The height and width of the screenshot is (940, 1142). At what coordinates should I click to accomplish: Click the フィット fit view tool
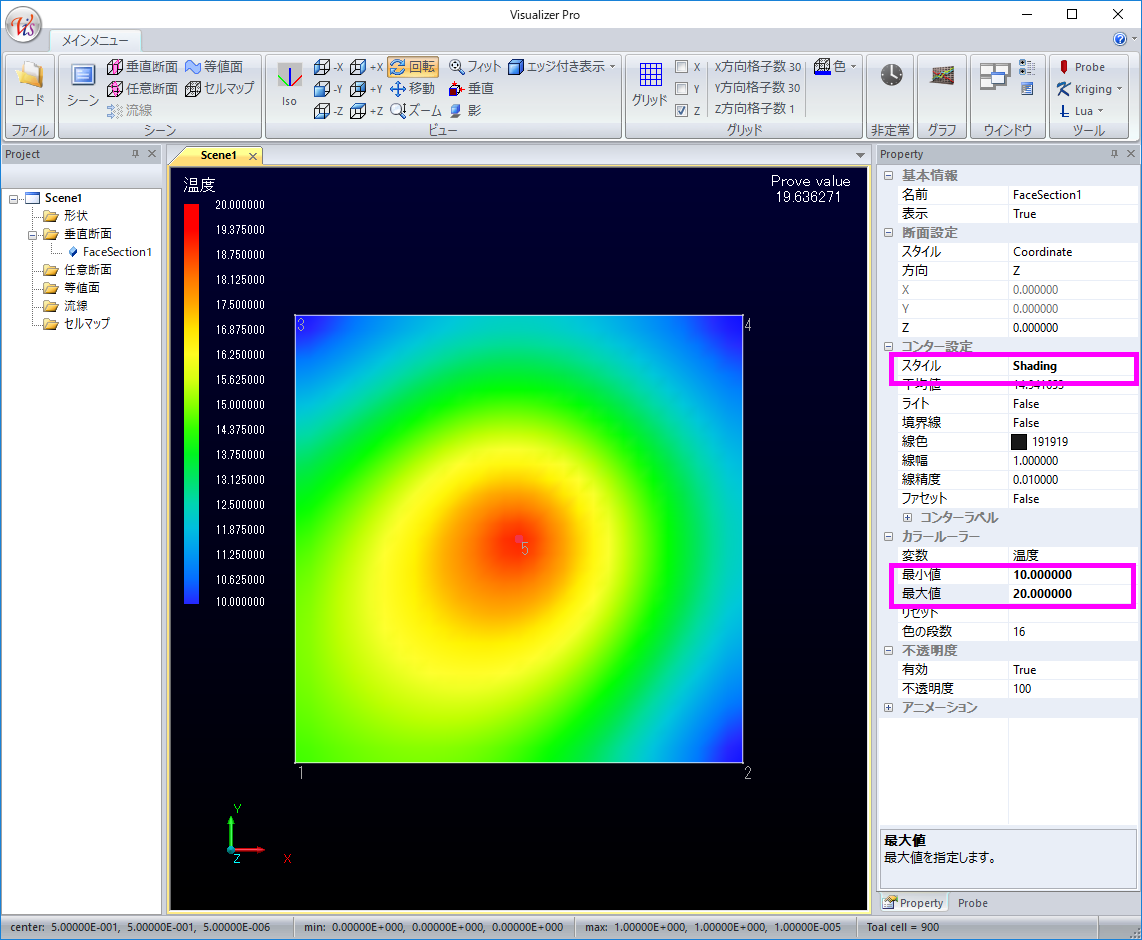click(x=475, y=67)
